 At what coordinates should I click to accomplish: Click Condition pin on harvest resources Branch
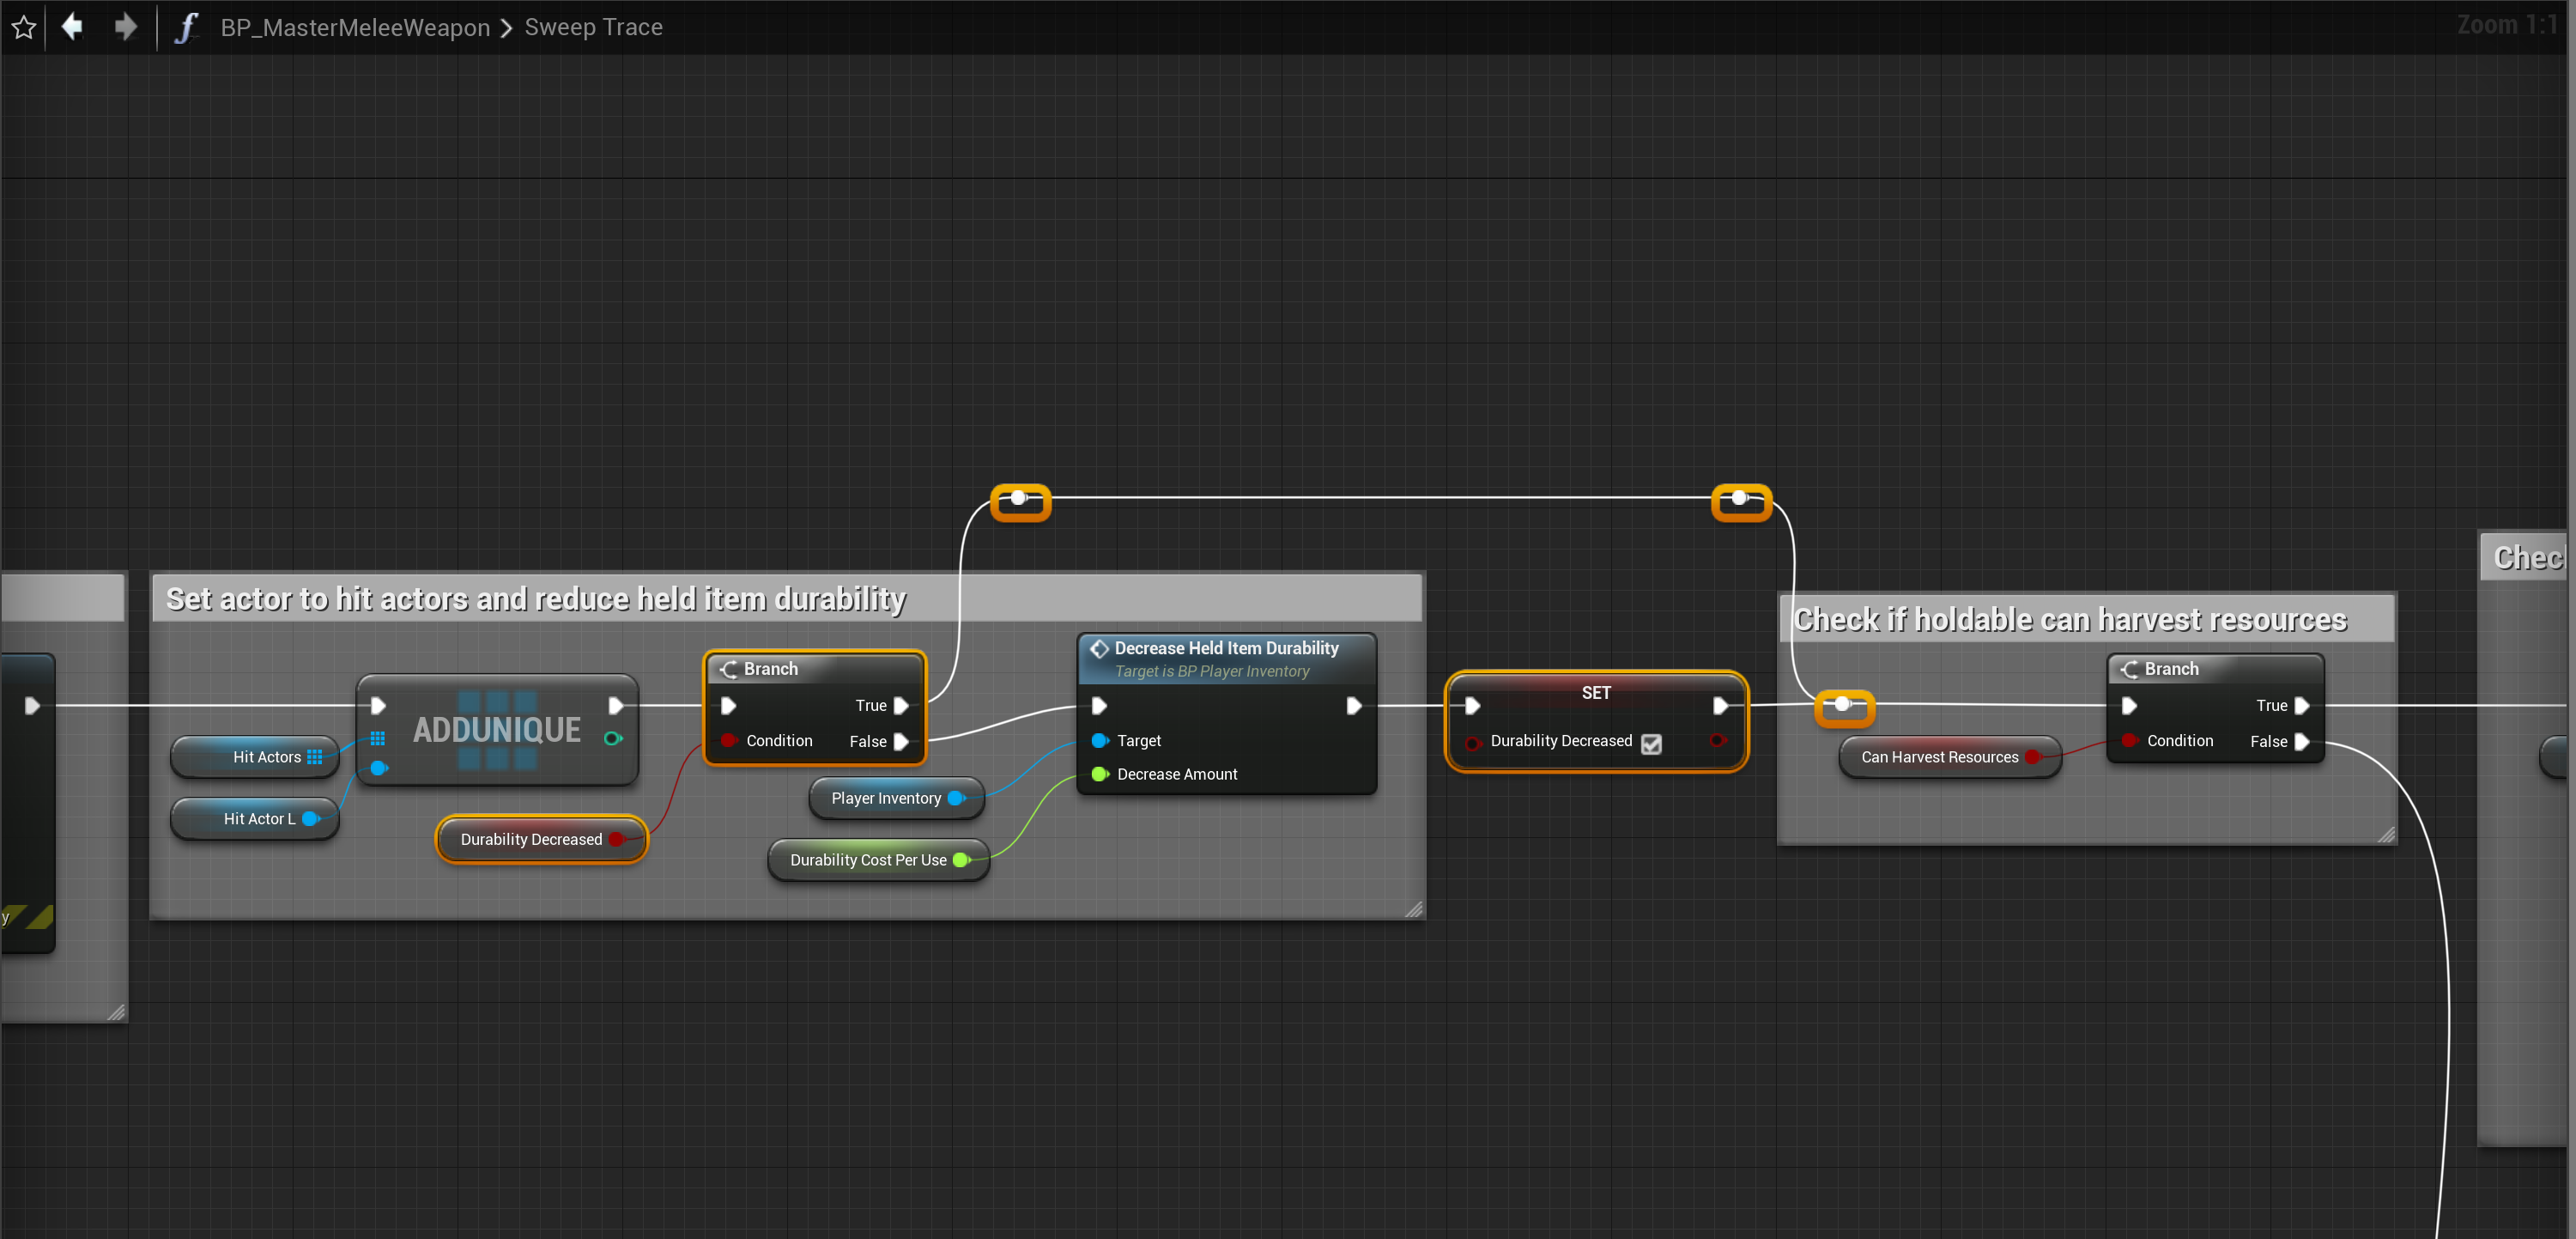[2129, 741]
